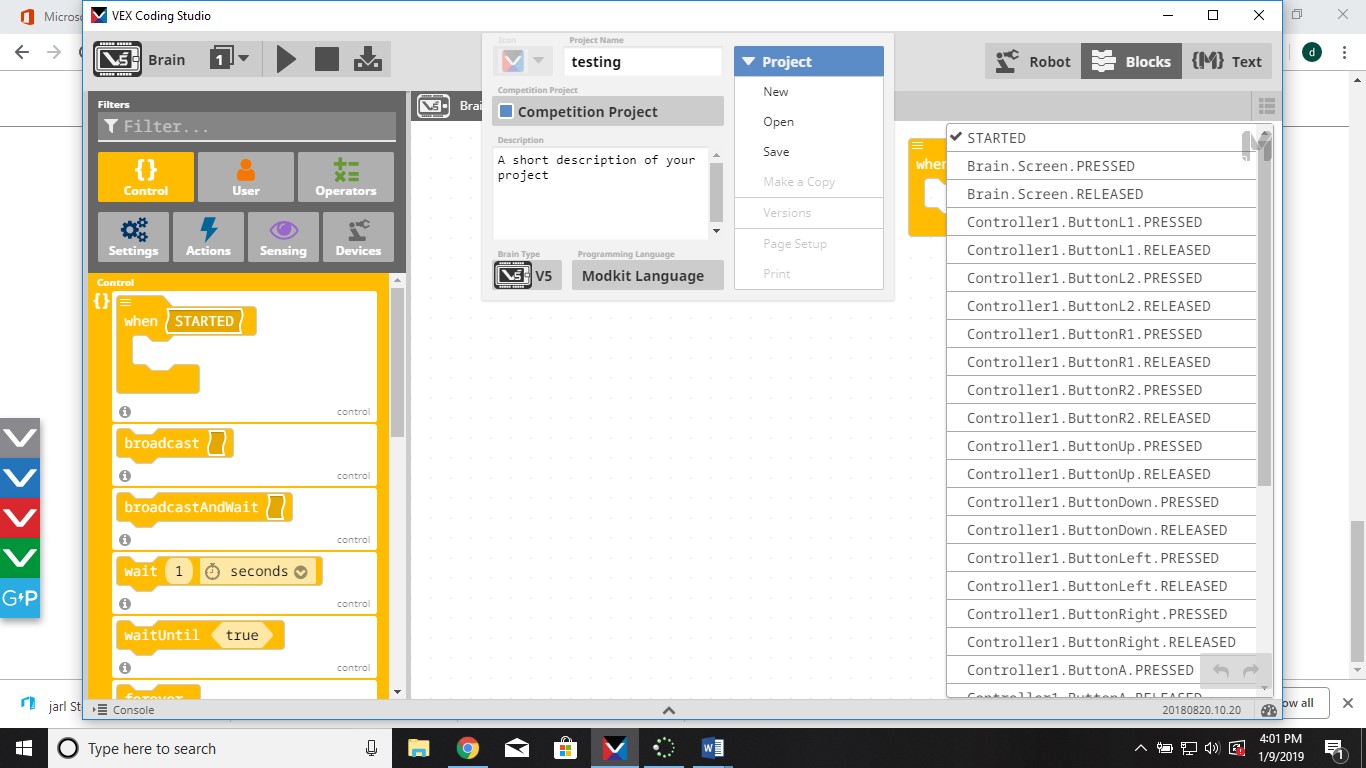Download the program to the V5 Brain
Screen dimensions: 1366x768
(367, 59)
